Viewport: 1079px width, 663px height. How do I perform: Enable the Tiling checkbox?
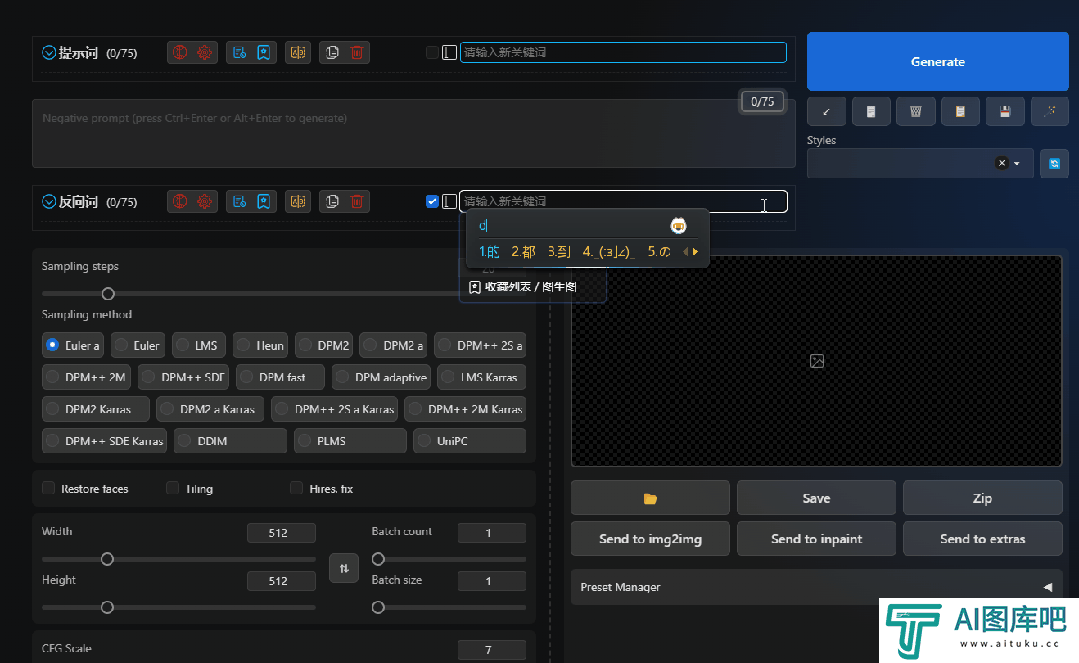(173, 488)
